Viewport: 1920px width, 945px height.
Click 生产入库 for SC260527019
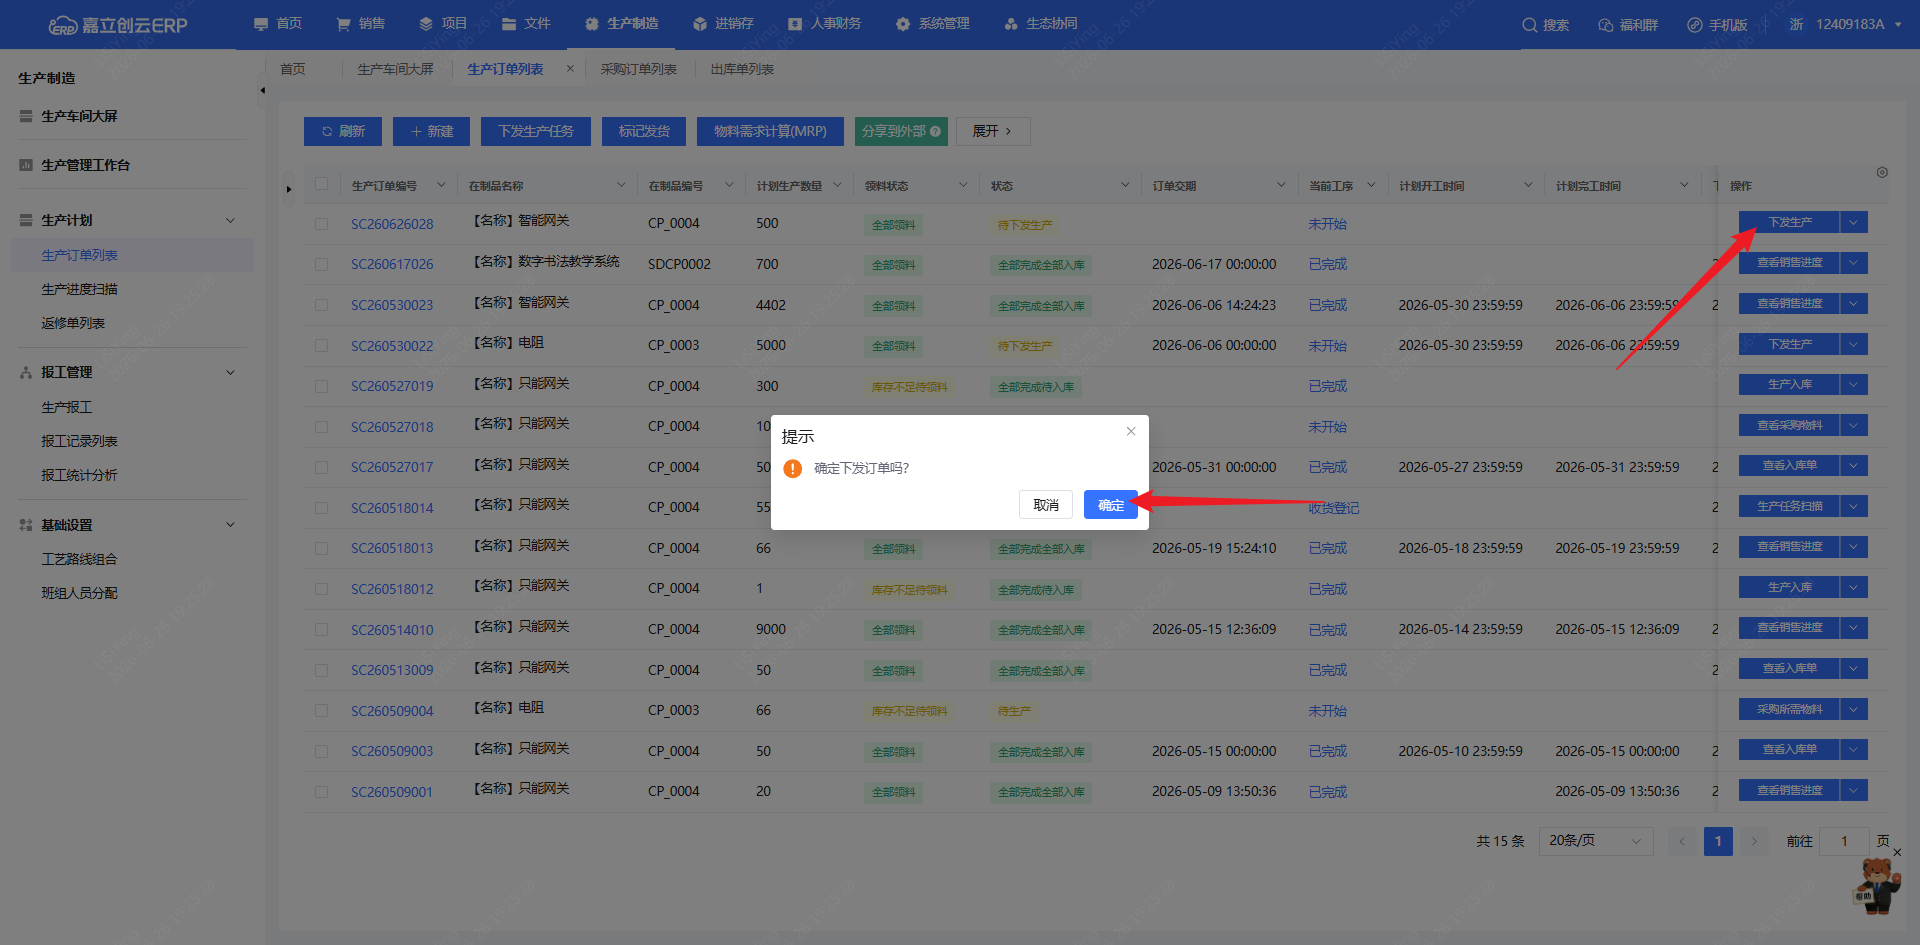1789,384
